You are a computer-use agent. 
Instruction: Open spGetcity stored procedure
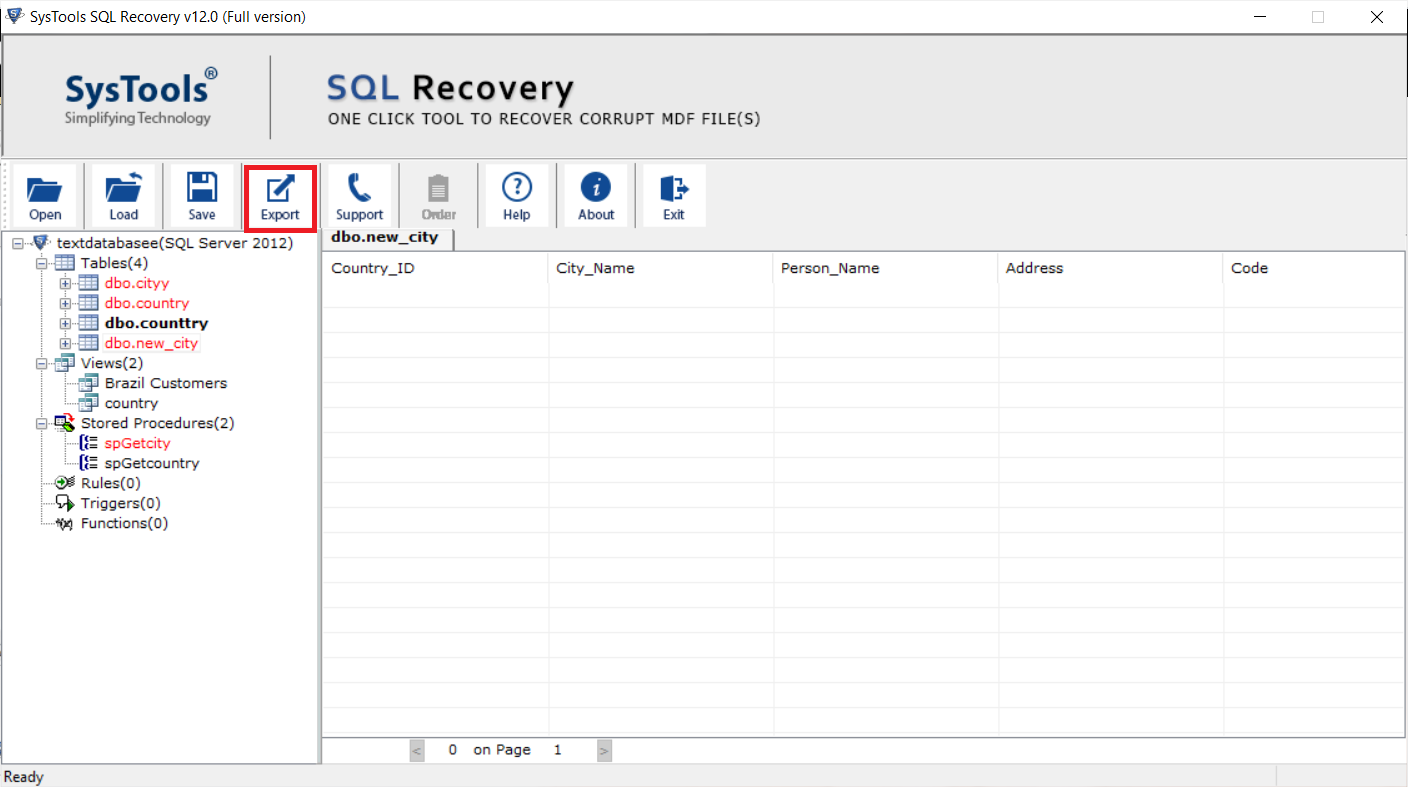[x=138, y=443]
